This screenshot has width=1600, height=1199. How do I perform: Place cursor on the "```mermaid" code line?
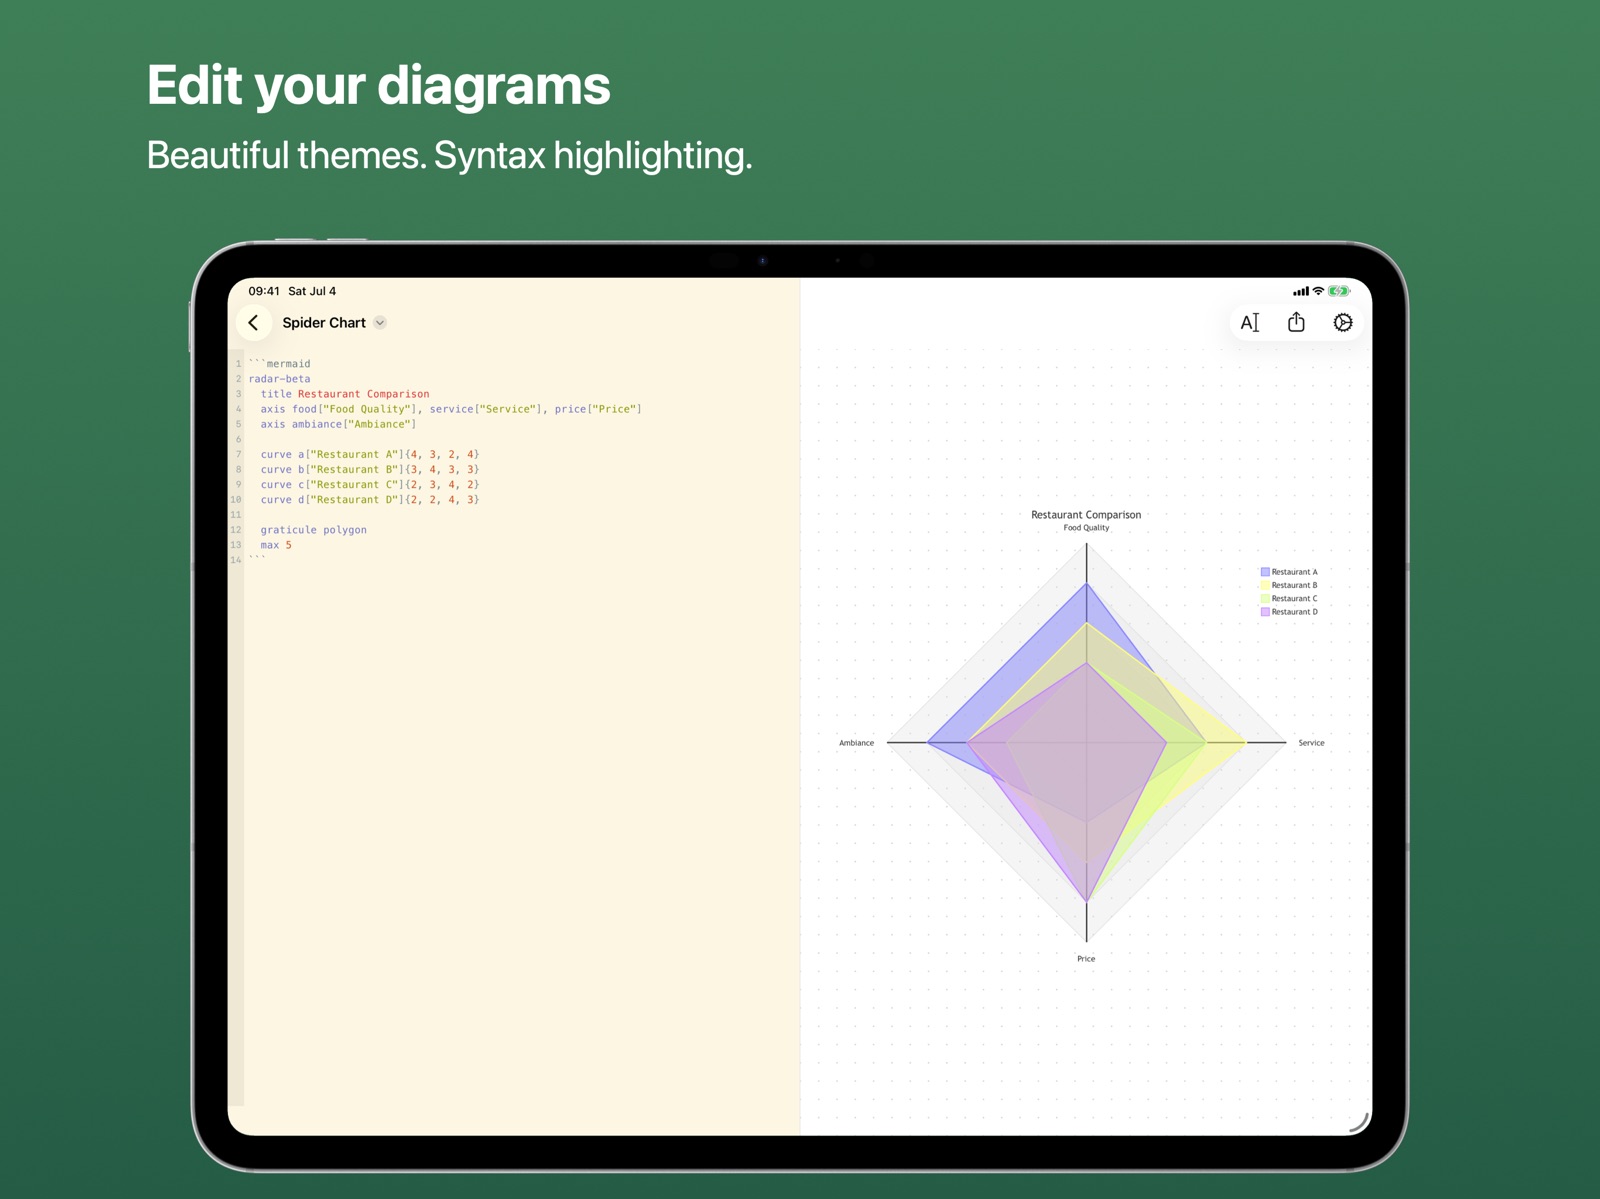click(280, 364)
